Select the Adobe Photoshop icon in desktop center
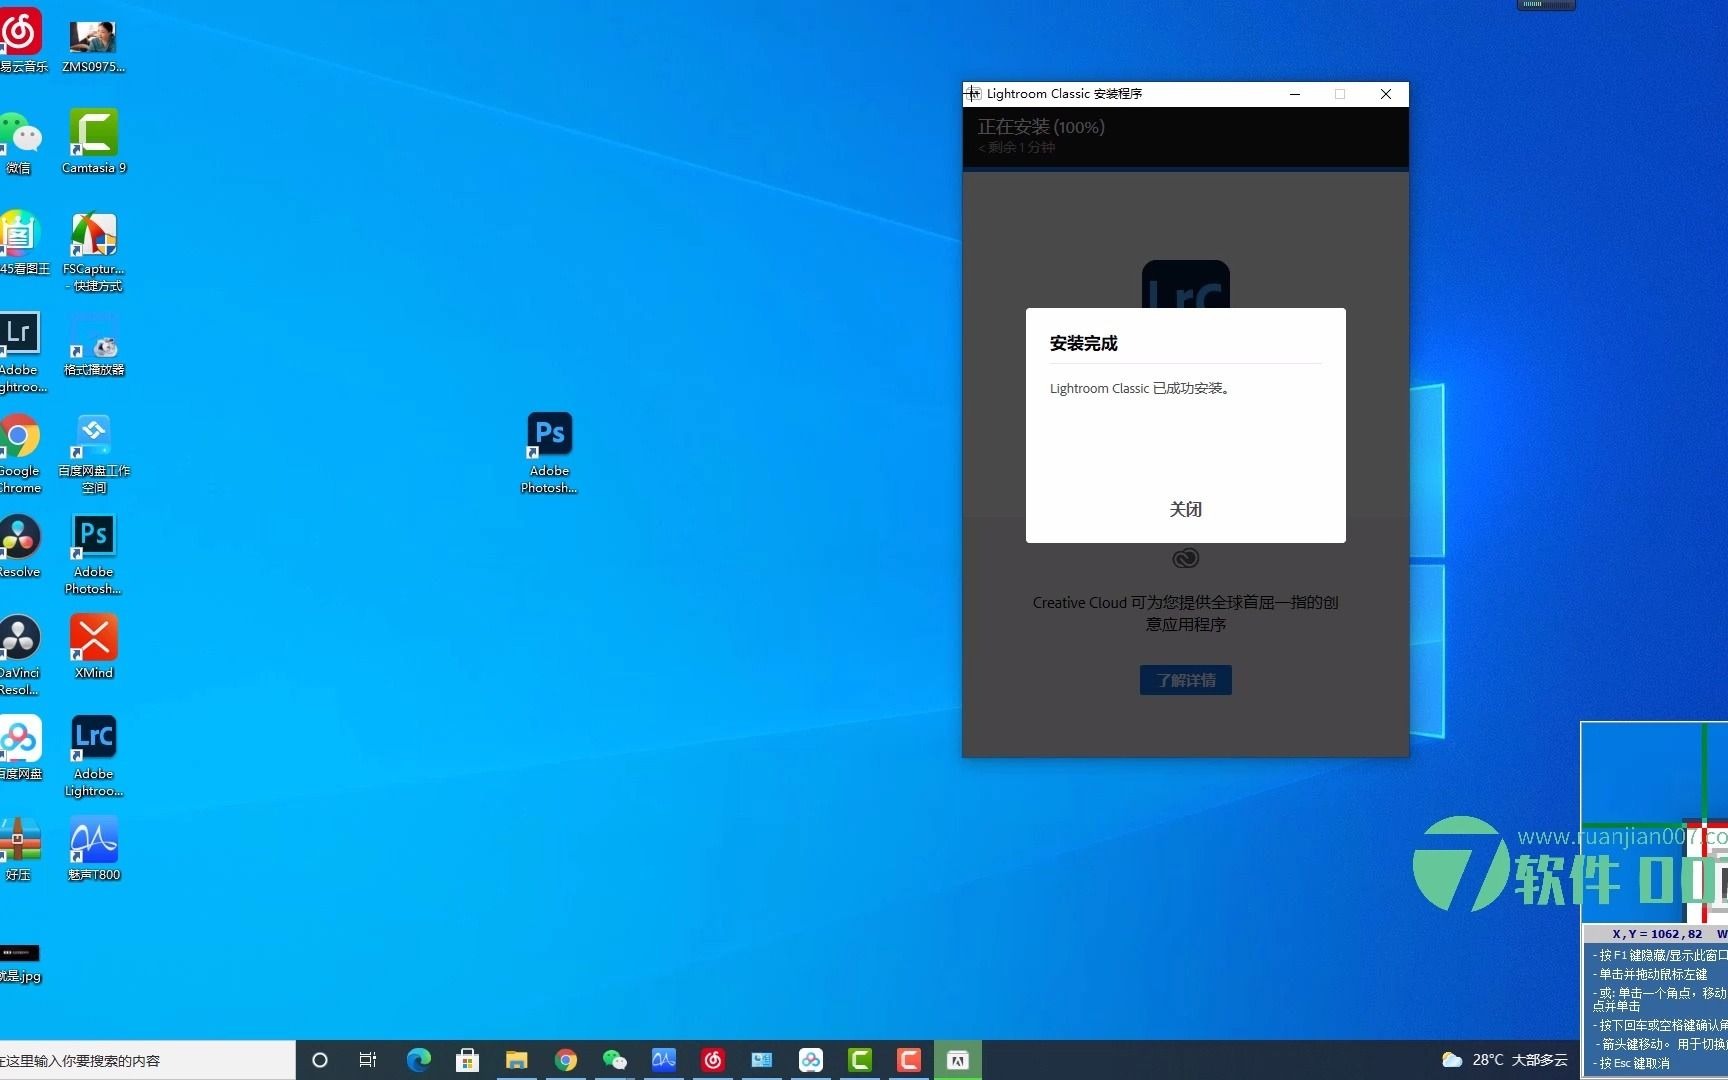This screenshot has height=1080, width=1728. tap(549, 453)
